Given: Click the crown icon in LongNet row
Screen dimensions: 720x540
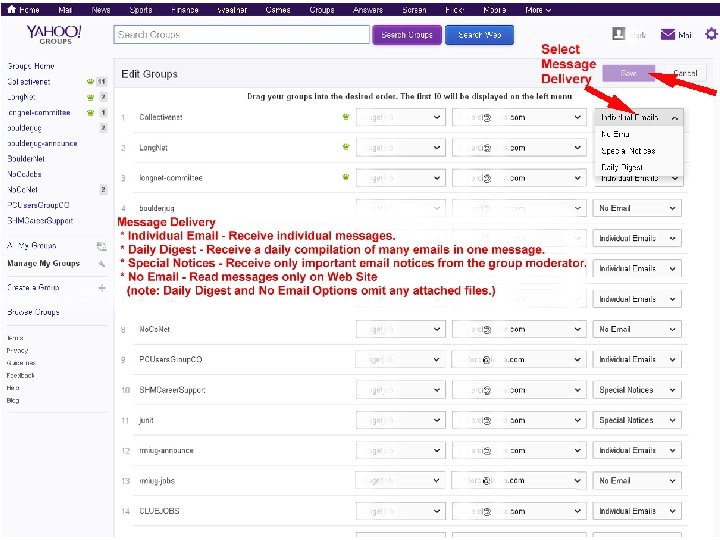Looking at the screenshot, I should 346,147.
